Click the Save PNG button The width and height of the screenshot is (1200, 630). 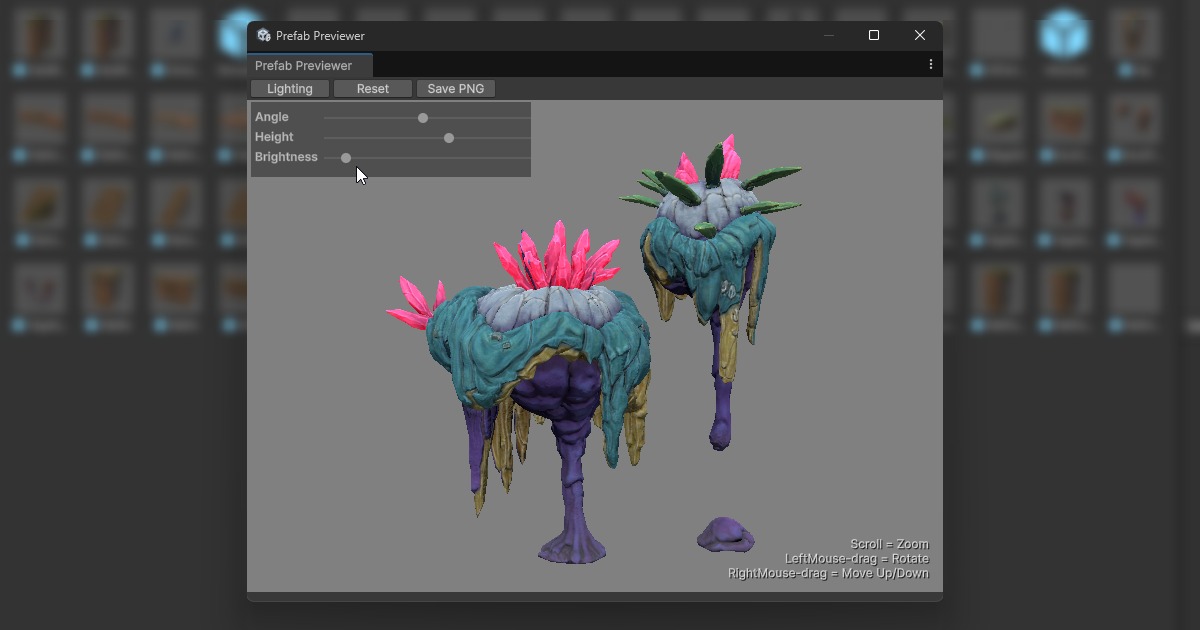tap(456, 88)
